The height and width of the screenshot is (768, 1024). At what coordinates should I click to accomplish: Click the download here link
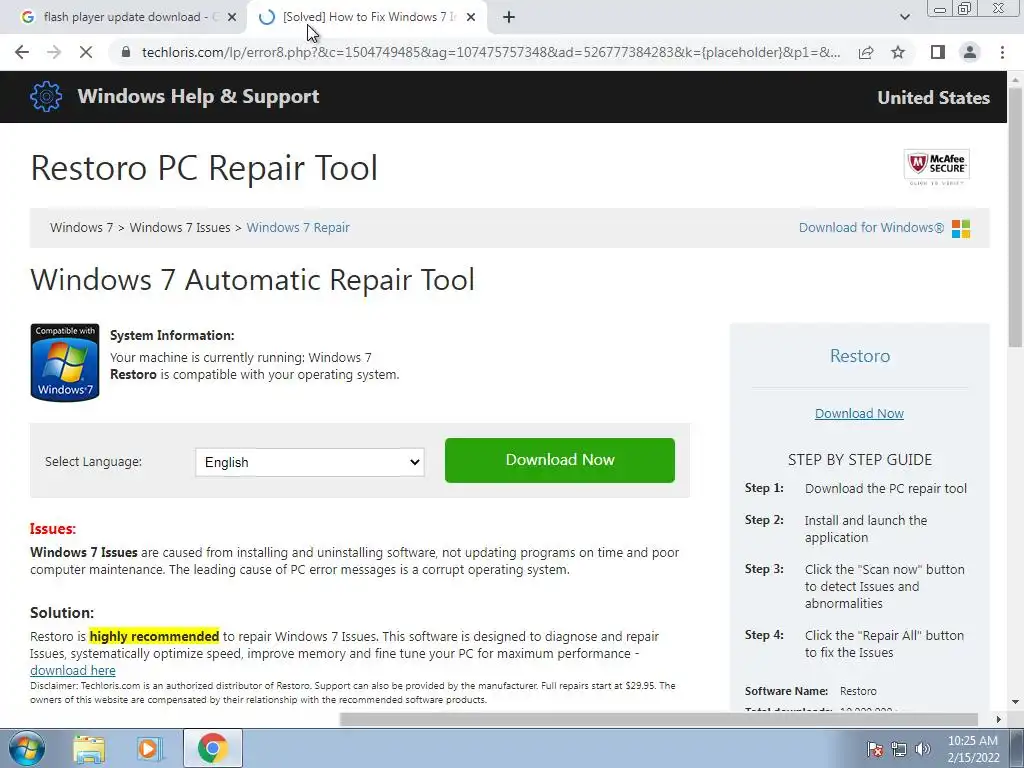click(x=72, y=671)
